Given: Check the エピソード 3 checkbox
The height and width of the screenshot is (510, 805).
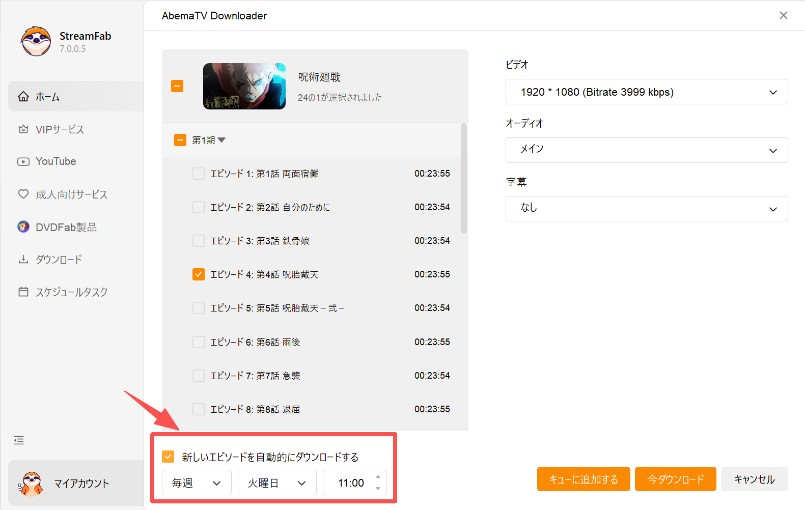Looking at the screenshot, I should pos(198,241).
